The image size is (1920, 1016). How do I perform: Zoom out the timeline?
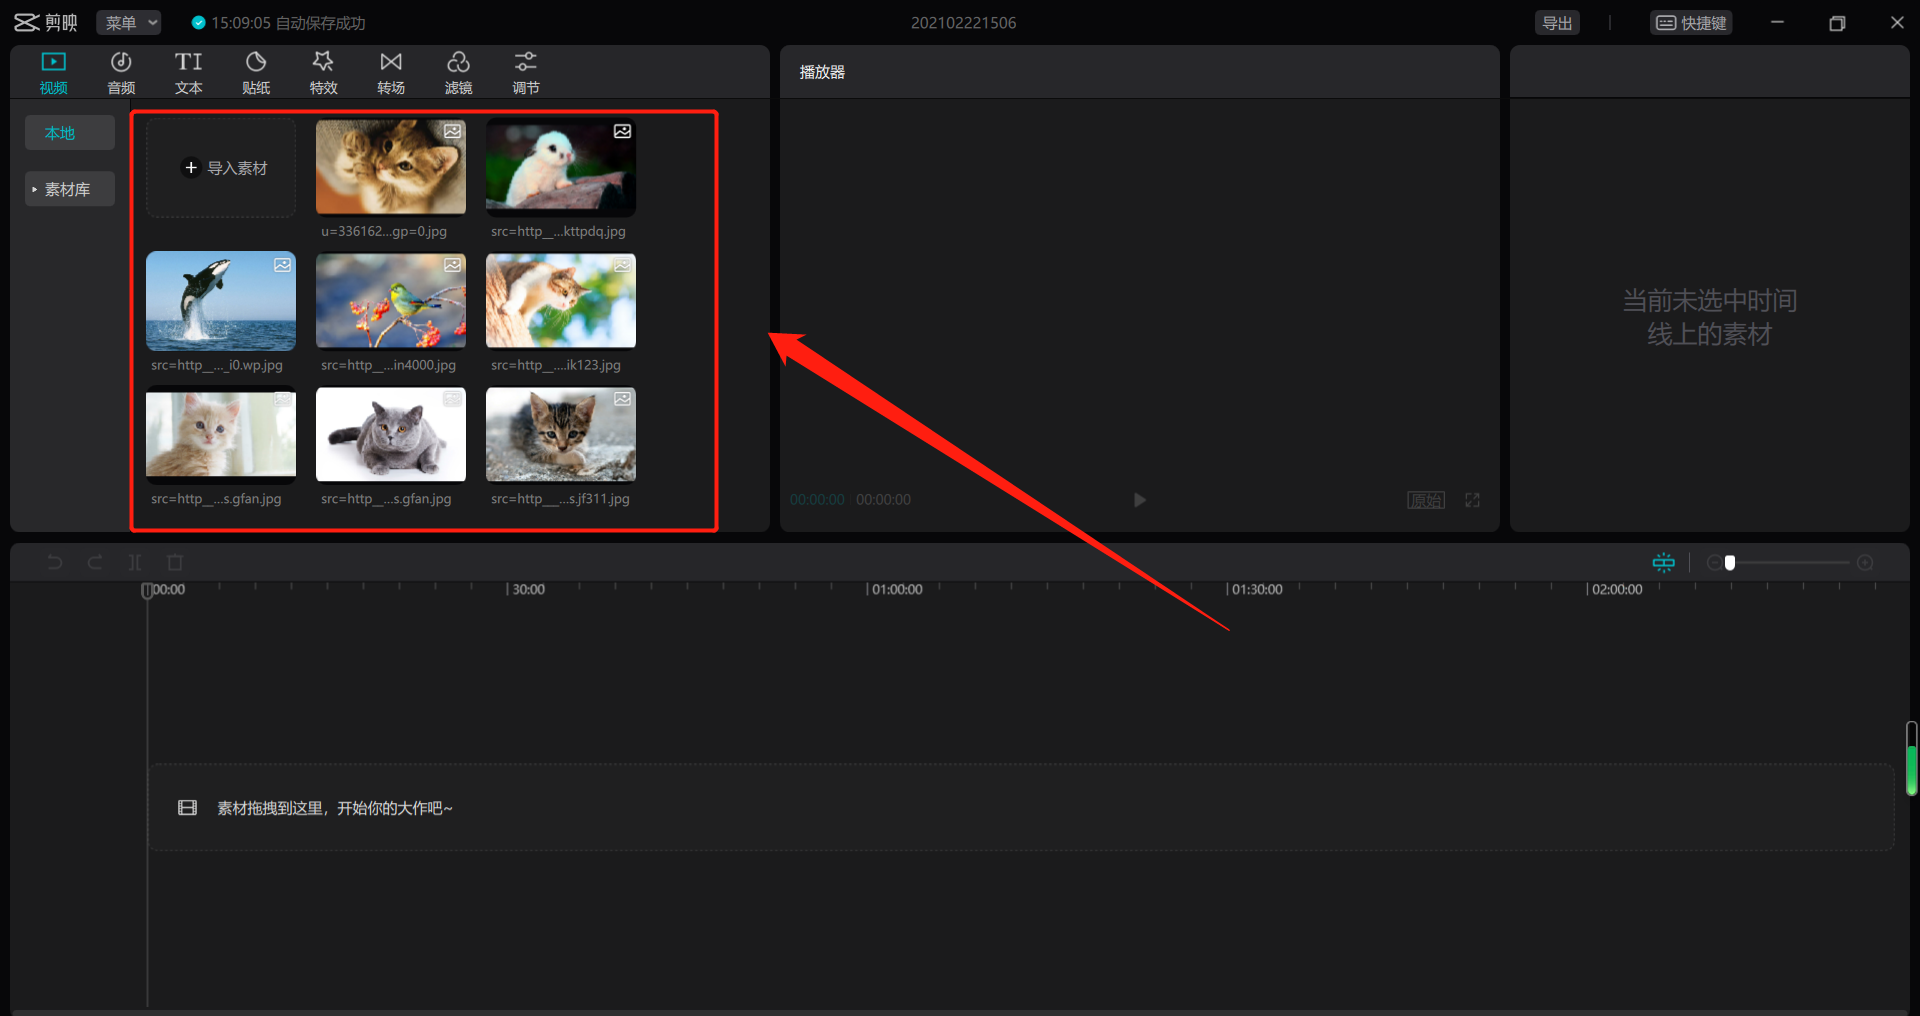coord(1714,563)
